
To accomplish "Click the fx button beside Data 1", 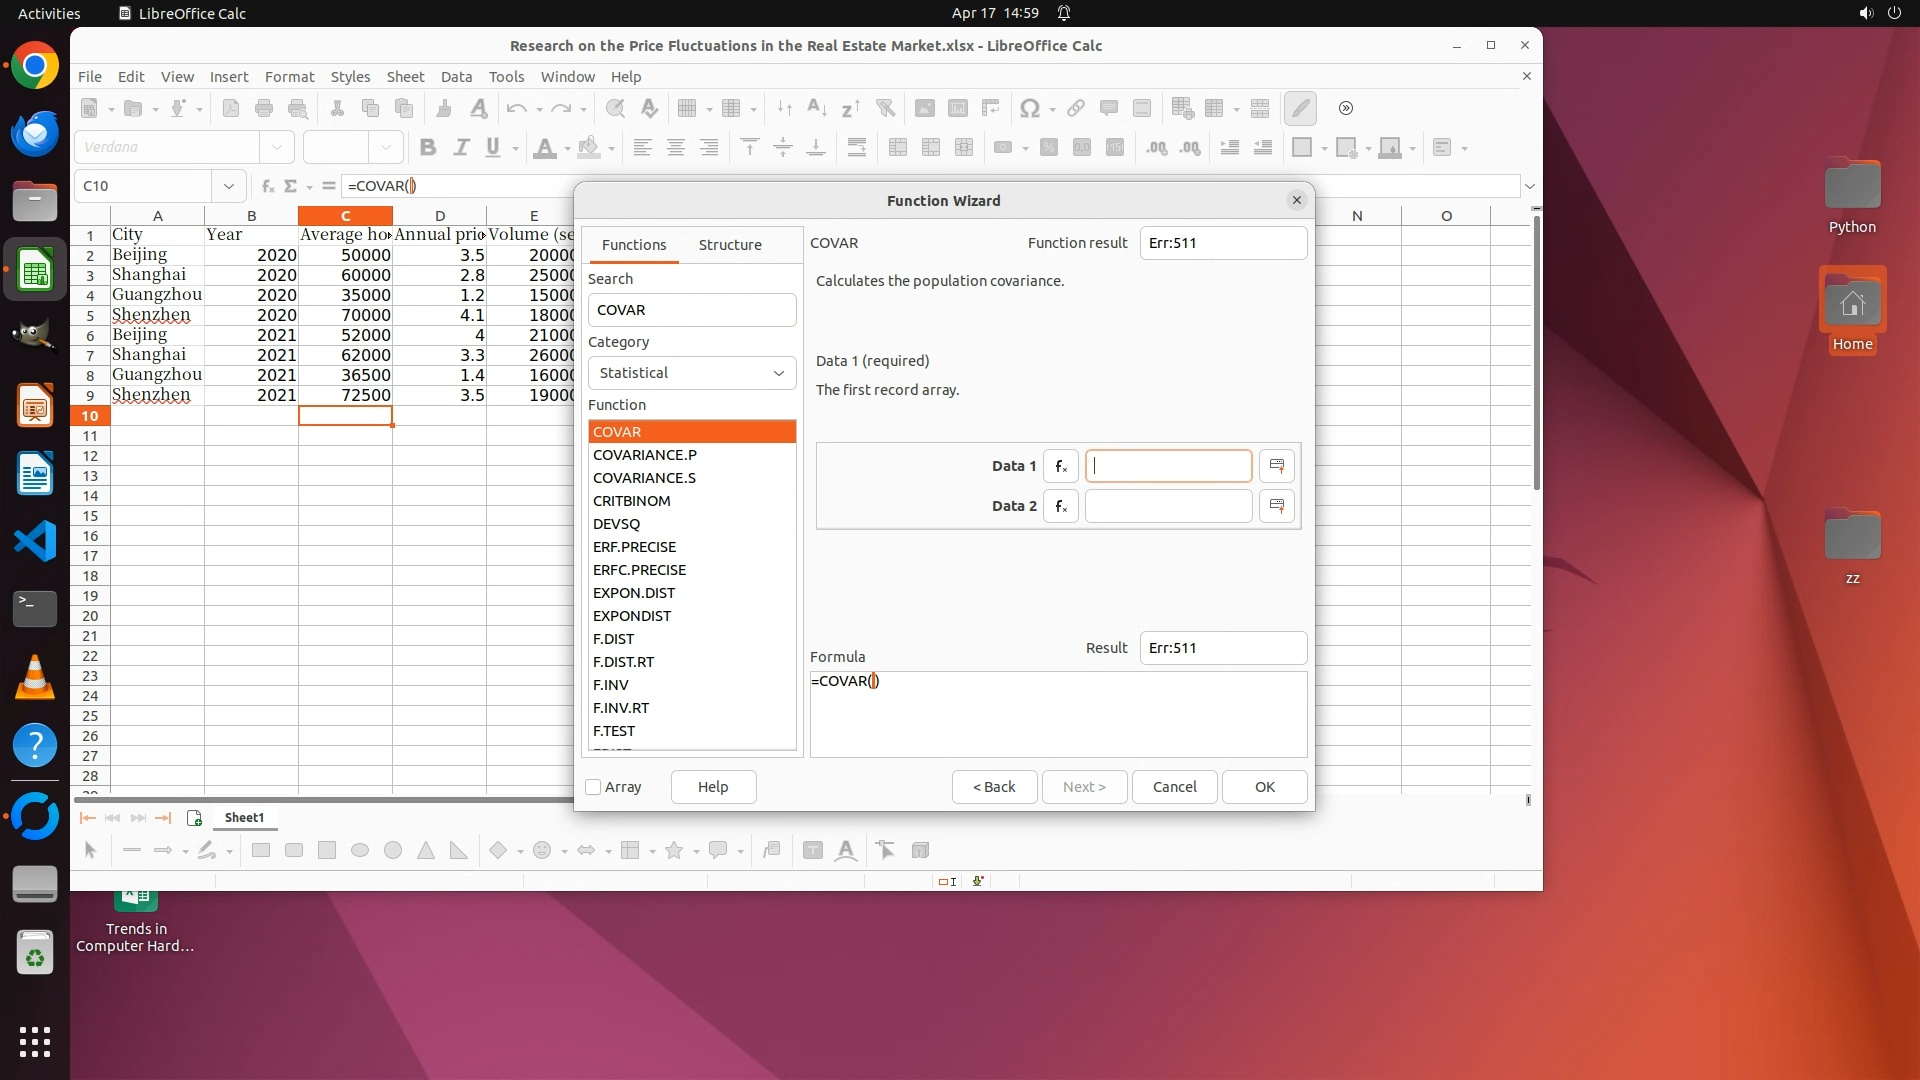I will pos(1060,466).
